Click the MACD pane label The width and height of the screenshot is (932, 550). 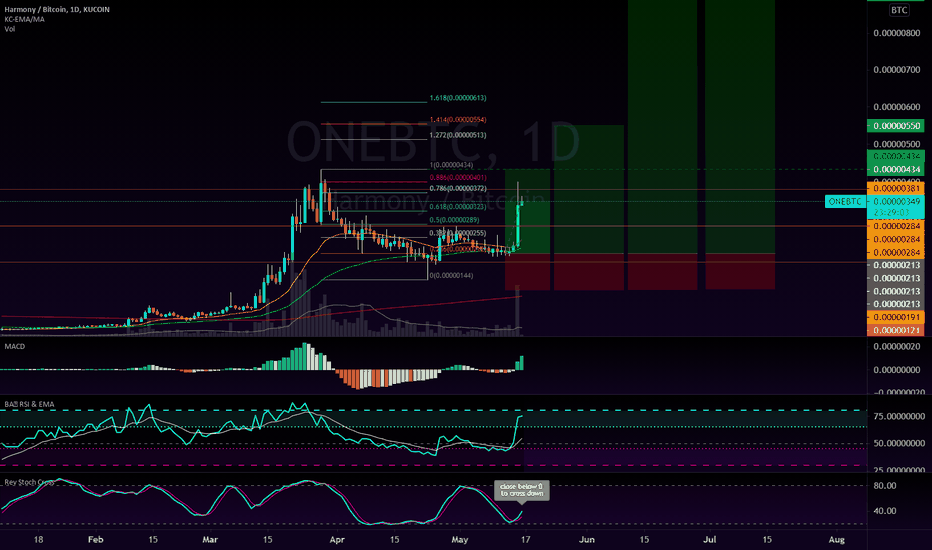click(x=15, y=346)
